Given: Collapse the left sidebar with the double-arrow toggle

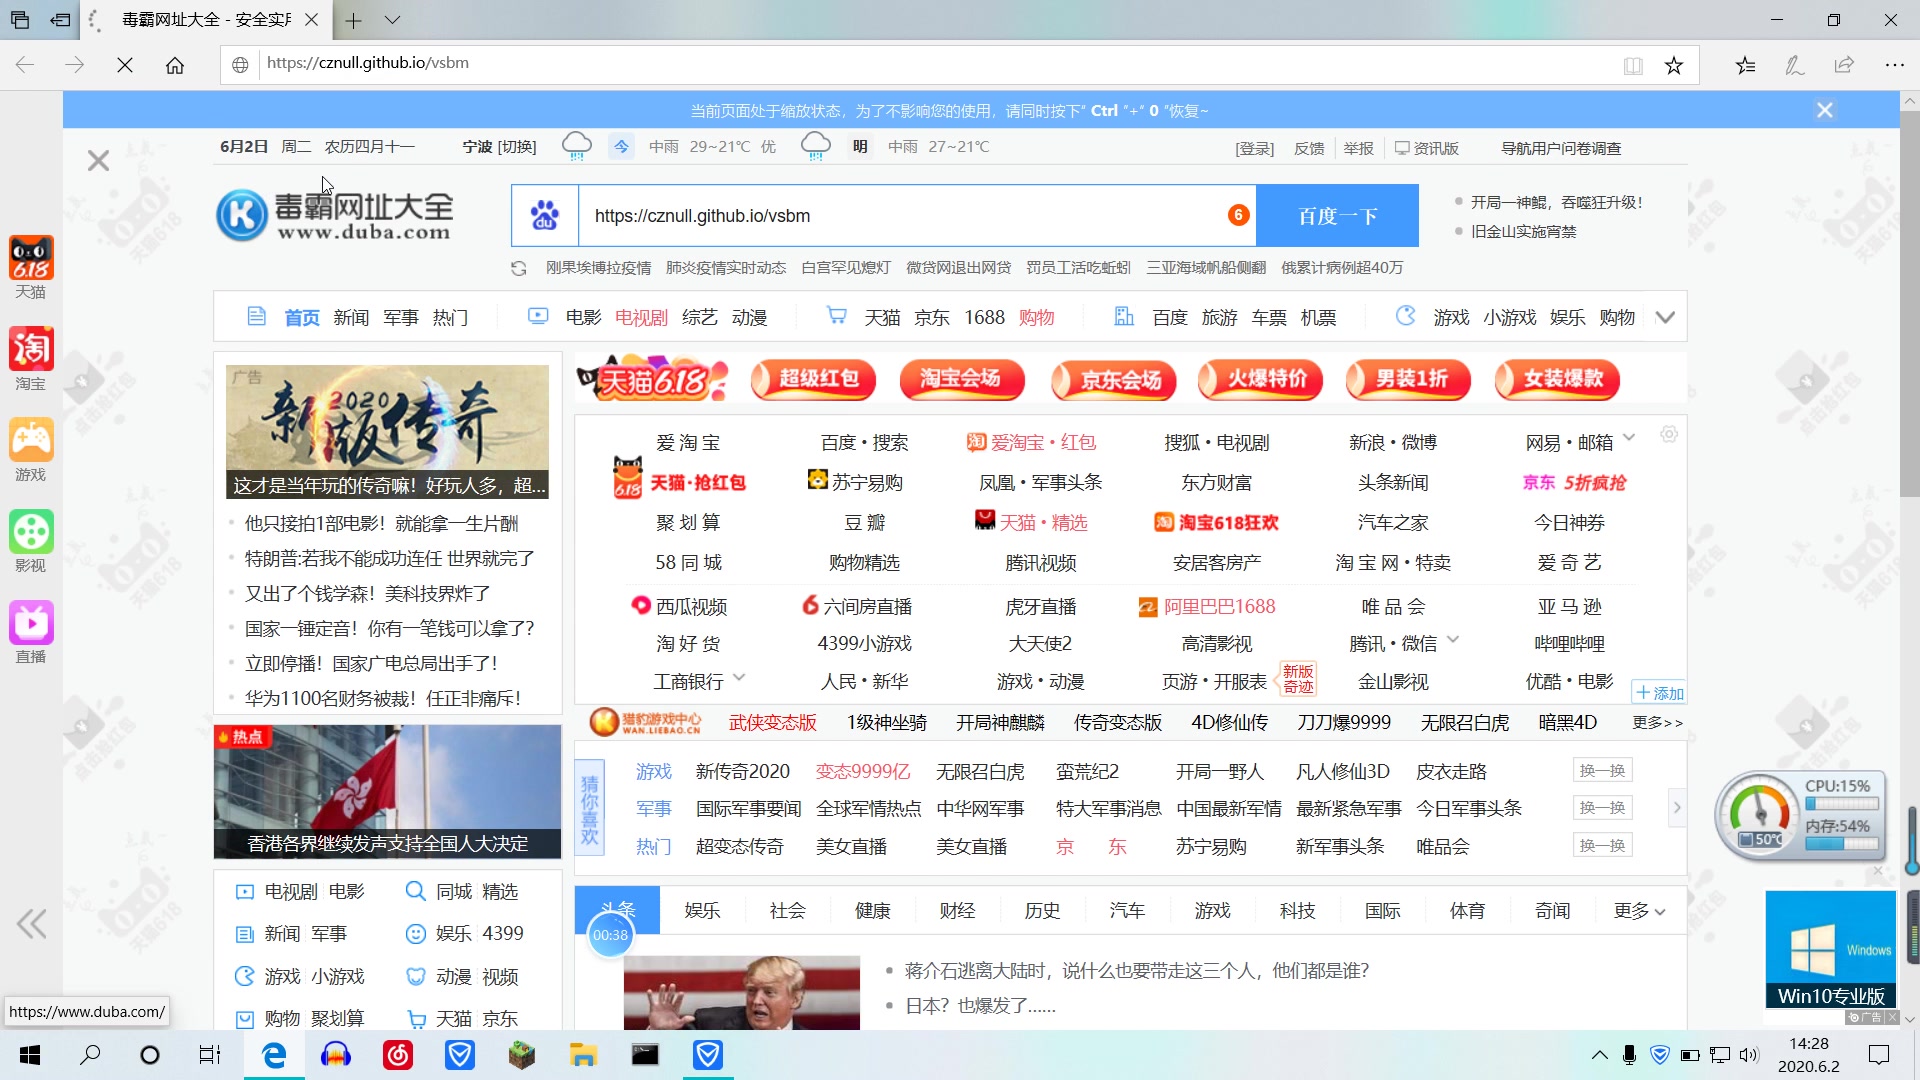Looking at the screenshot, I should (x=31, y=924).
